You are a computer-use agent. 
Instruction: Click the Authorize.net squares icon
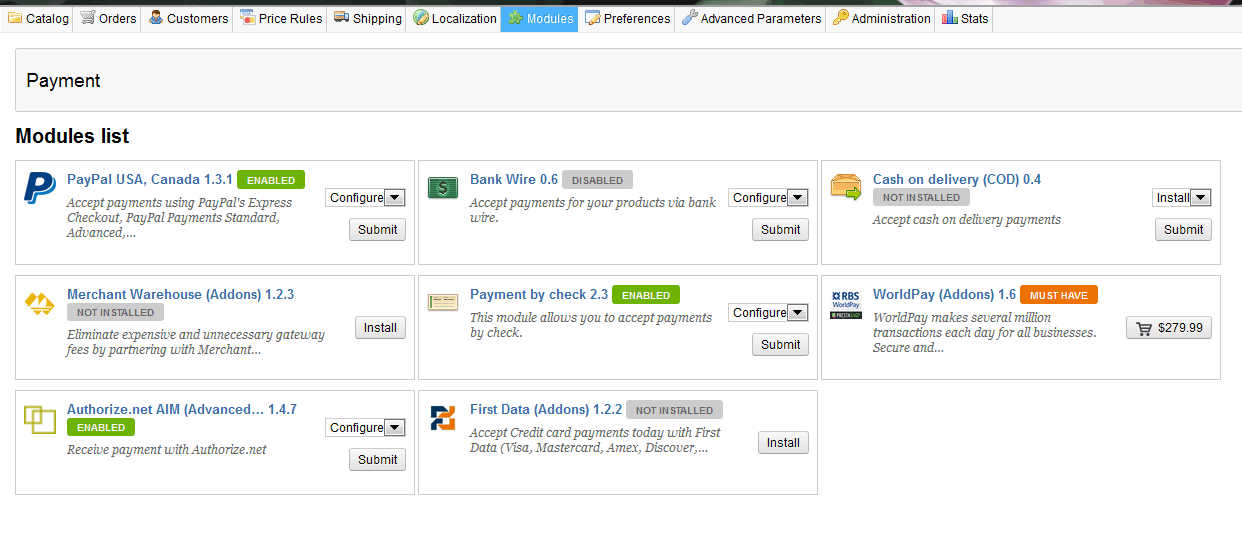[40, 420]
